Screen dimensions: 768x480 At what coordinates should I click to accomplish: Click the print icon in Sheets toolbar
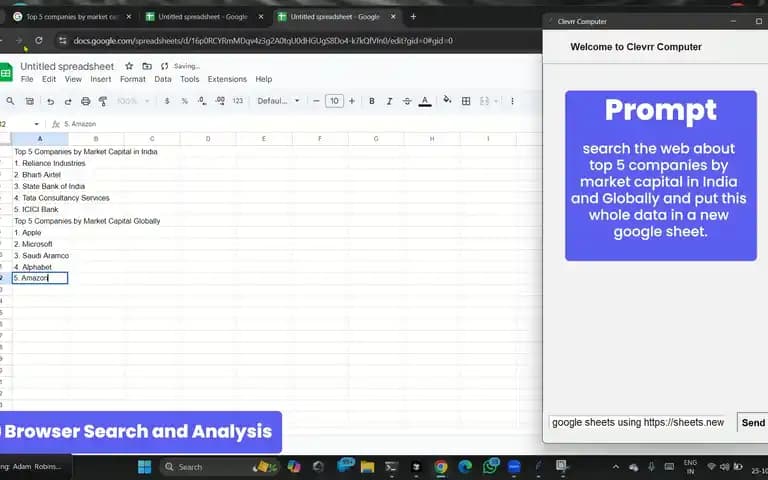[86, 101]
